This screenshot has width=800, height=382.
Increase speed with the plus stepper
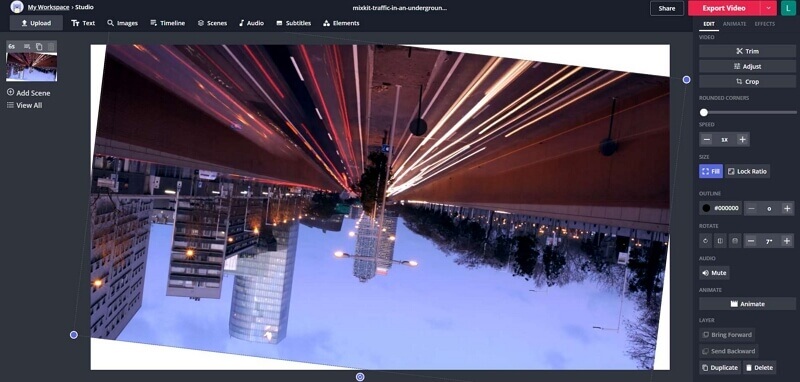pyautogui.click(x=742, y=139)
